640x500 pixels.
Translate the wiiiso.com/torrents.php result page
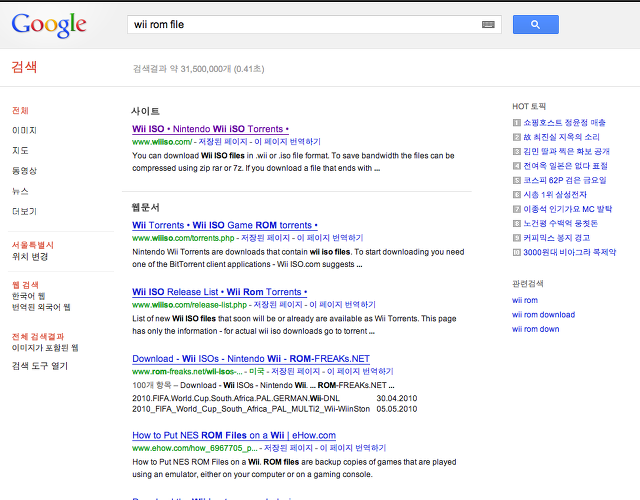(x=330, y=238)
